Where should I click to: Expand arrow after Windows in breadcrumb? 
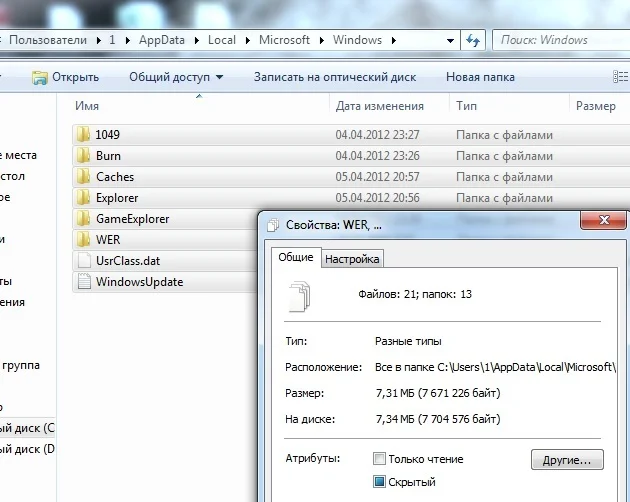click(x=393, y=40)
